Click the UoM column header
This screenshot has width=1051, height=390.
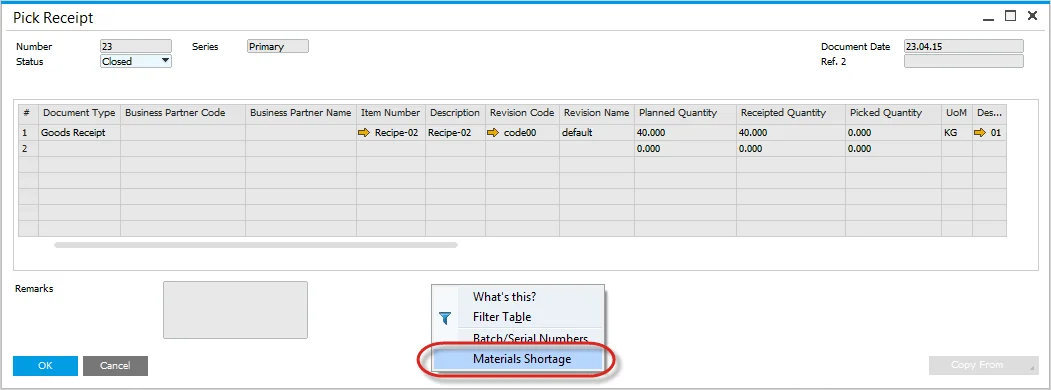point(956,113)
